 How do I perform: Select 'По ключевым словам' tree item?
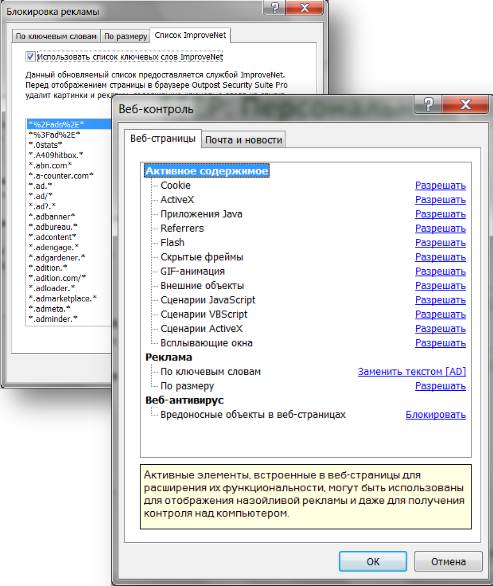coord(210,371)
